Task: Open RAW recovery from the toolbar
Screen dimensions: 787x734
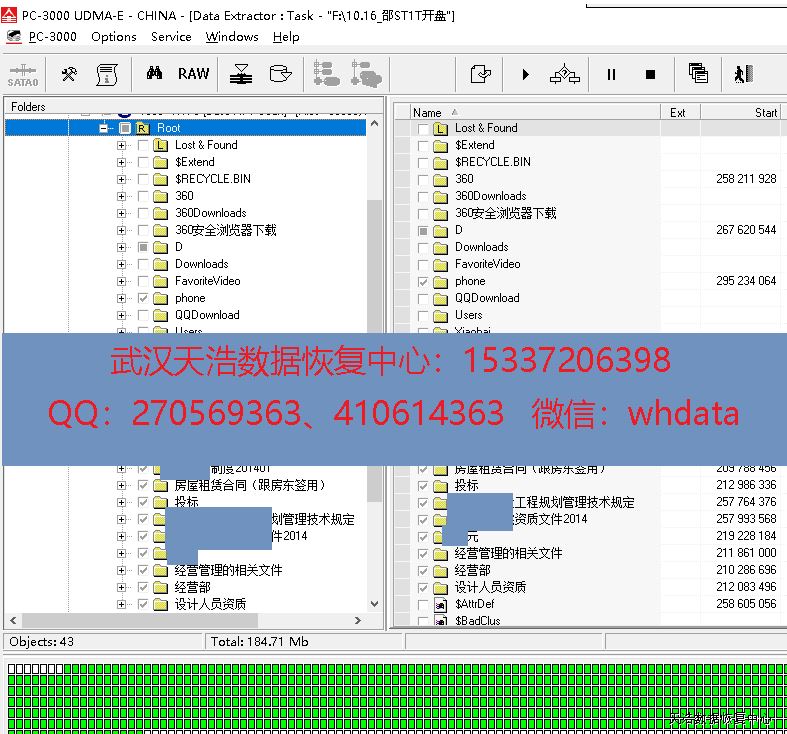Action: click(x=194, y=74)
